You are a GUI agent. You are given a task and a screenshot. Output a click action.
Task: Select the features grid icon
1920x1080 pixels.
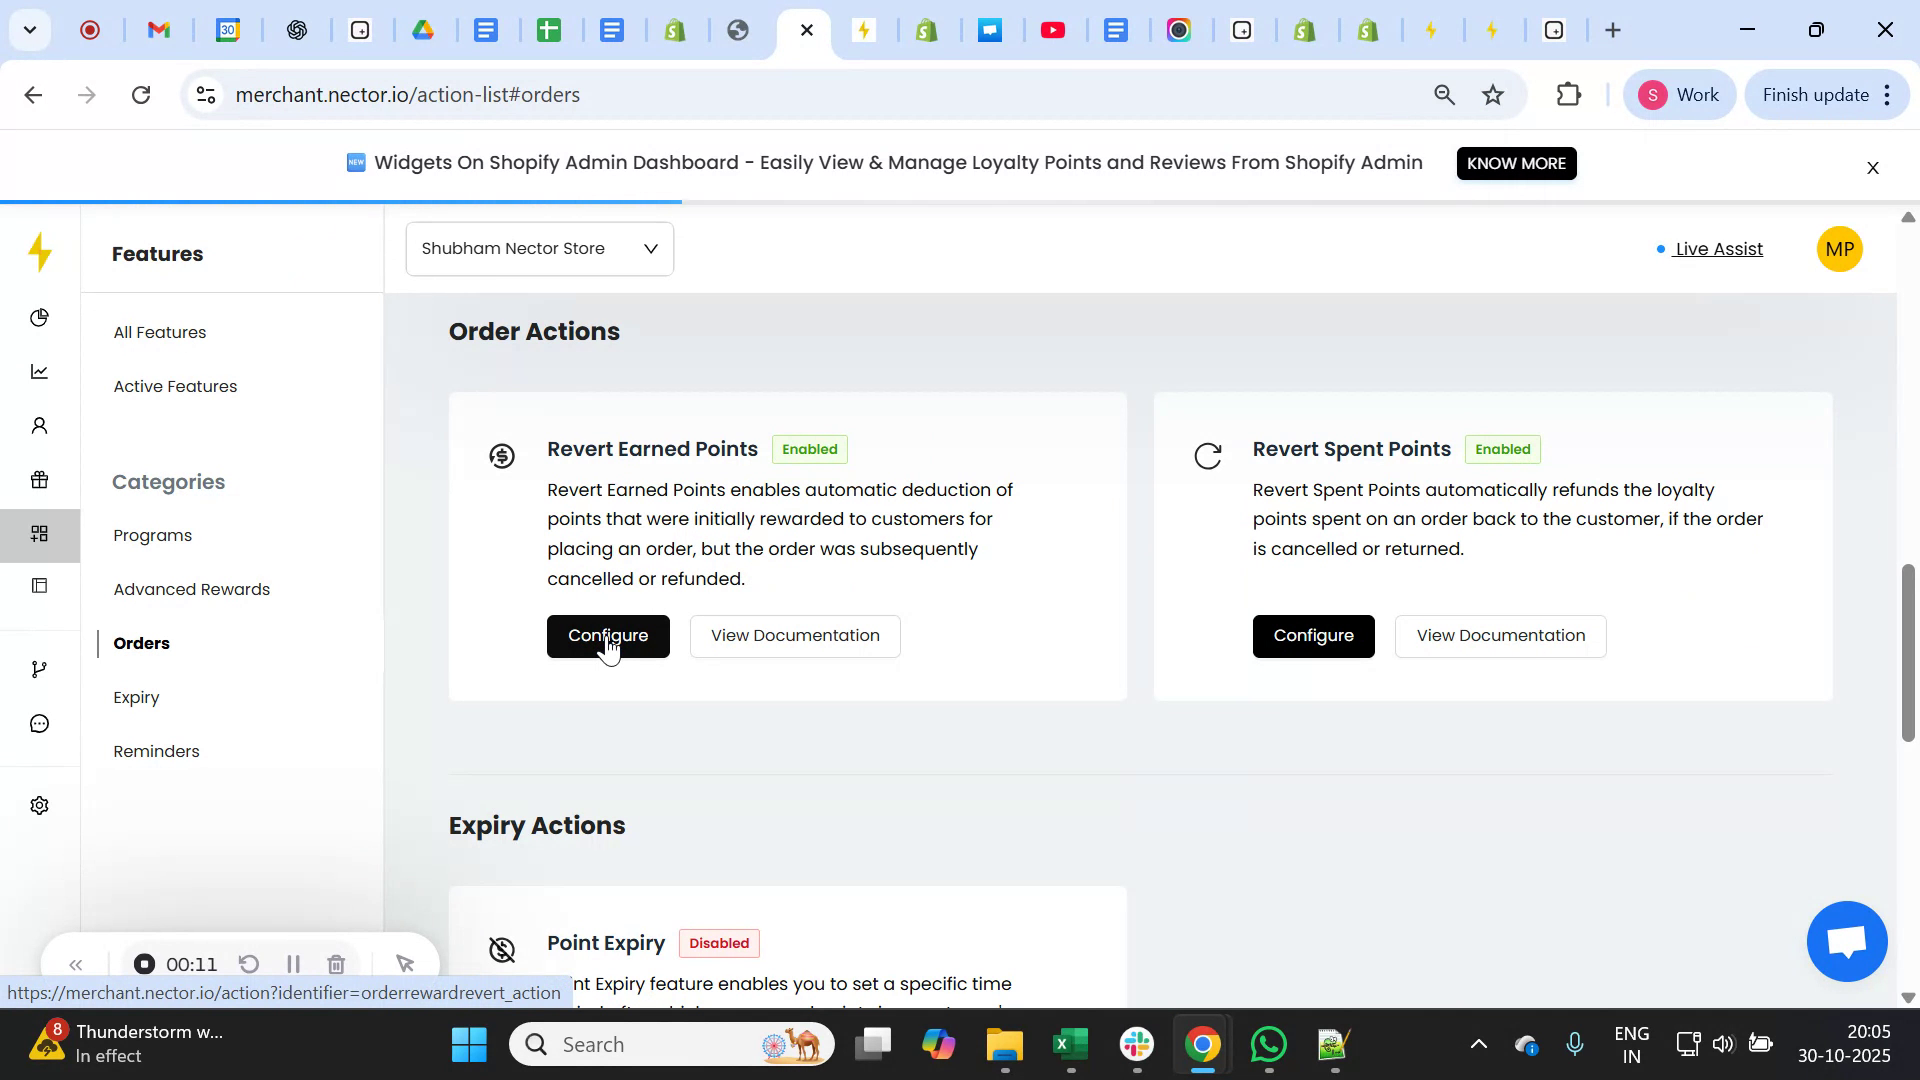[x=39, y=534]
